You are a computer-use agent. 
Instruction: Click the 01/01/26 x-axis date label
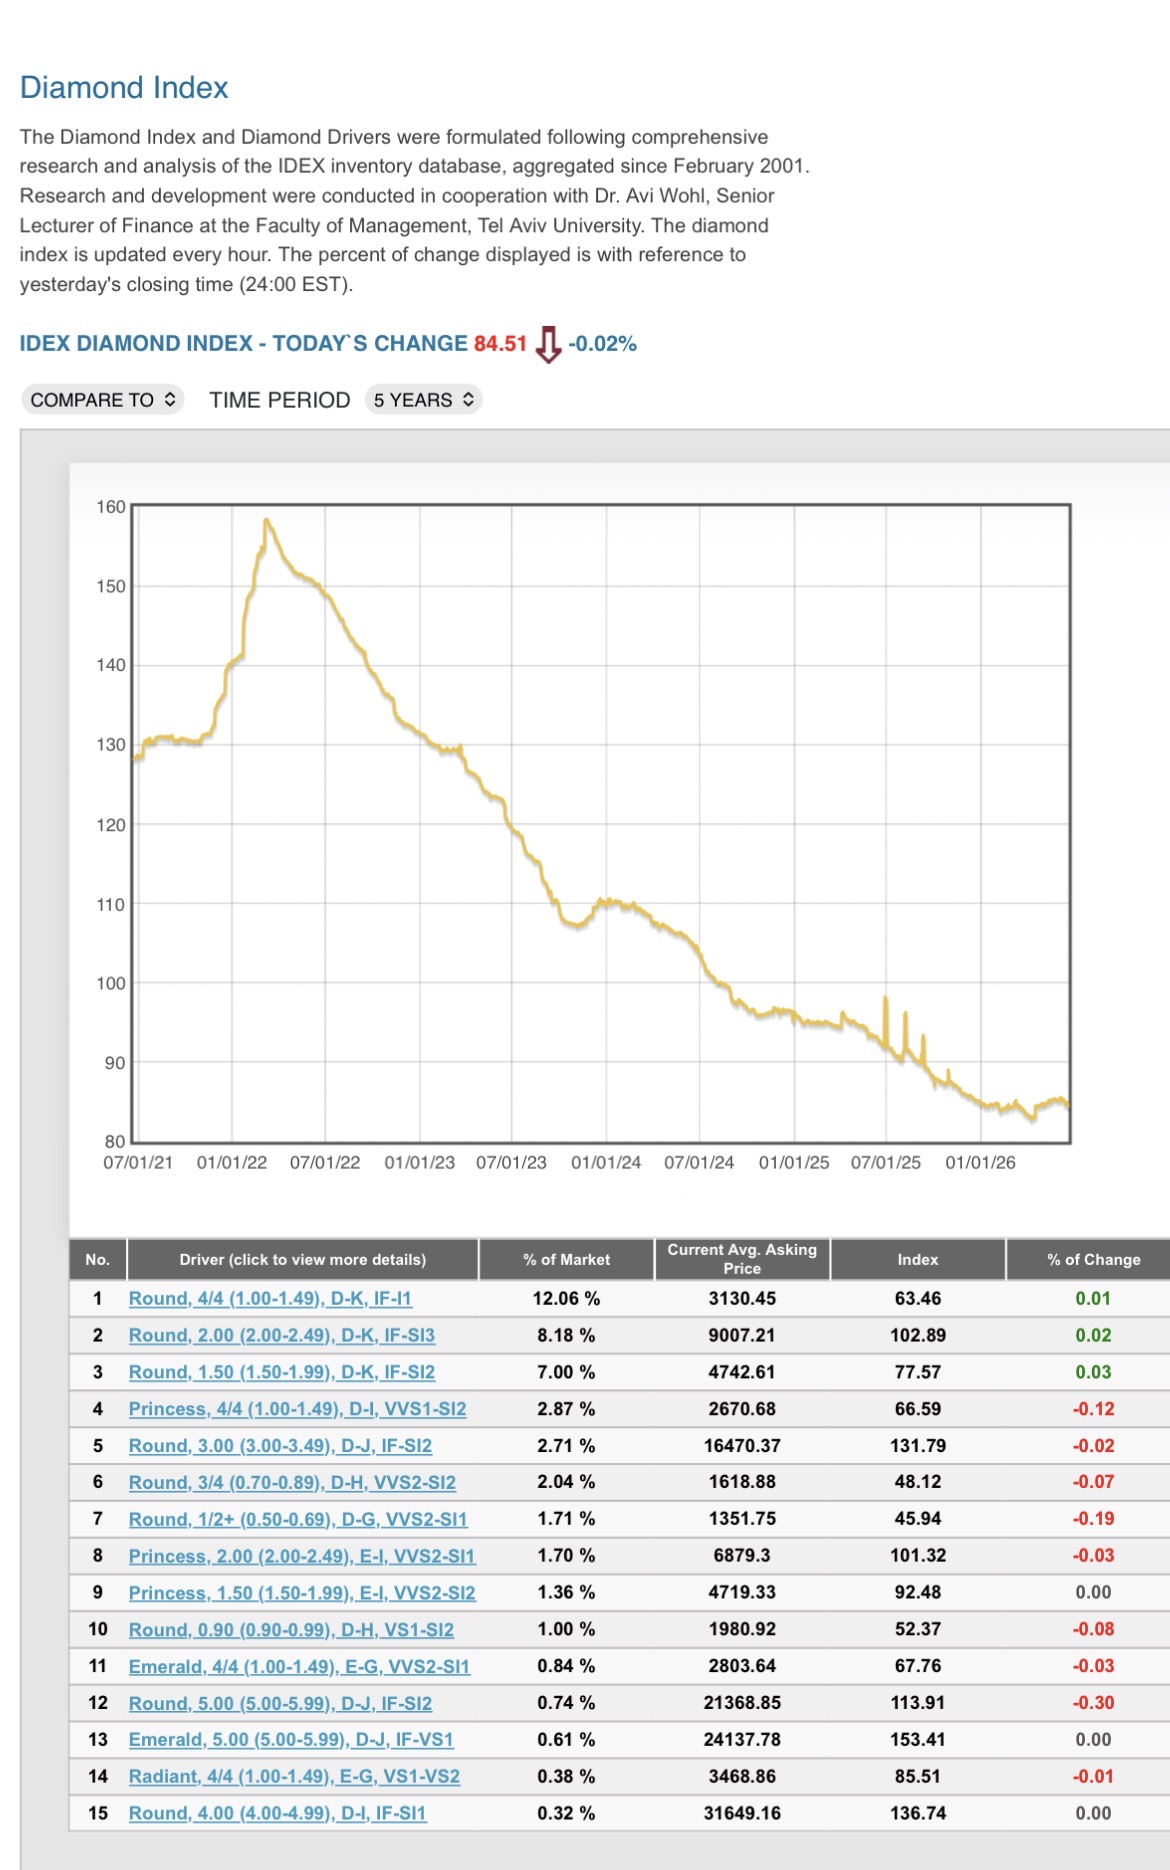pos(980,1163)
